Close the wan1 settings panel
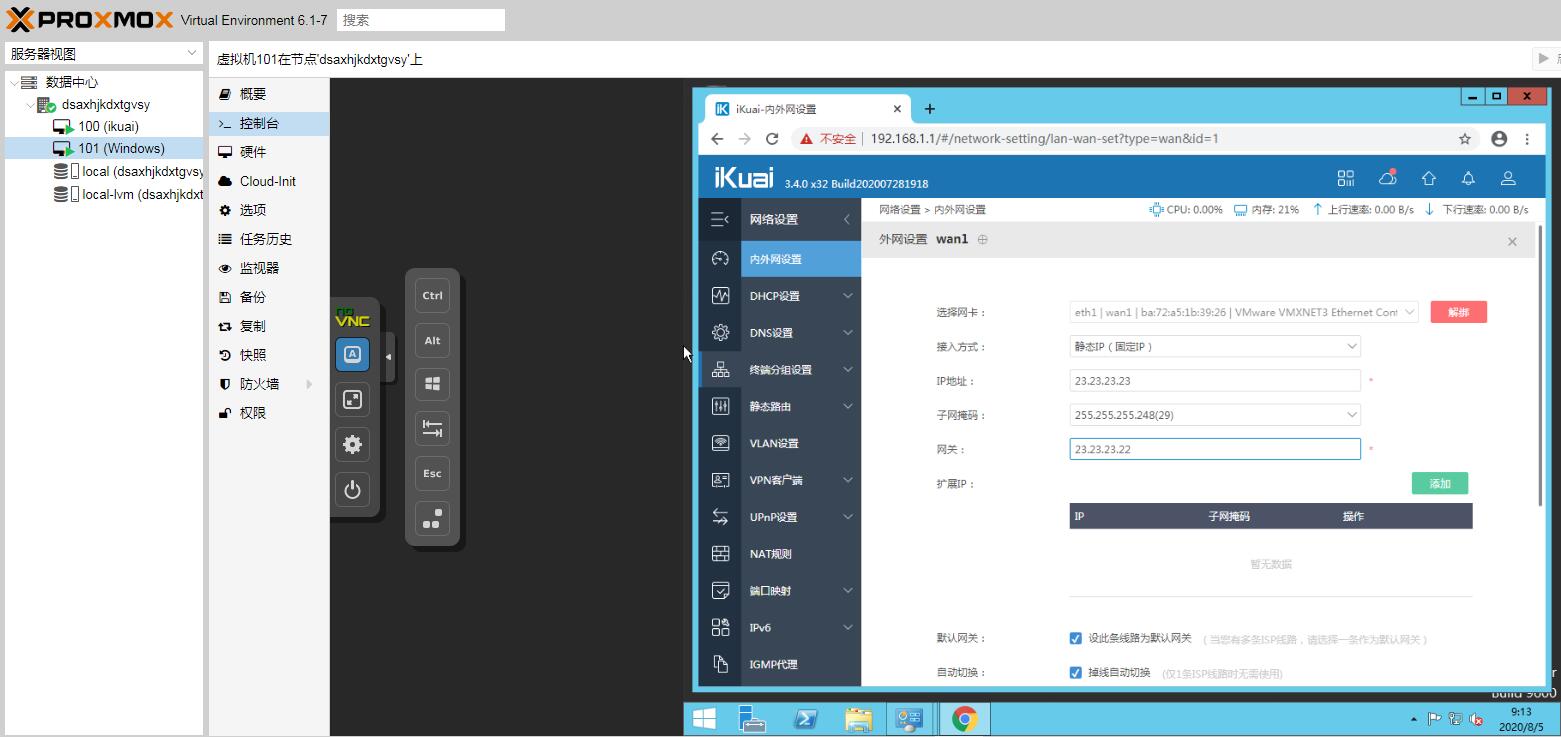This screenshot has width=1561, height=737. click(x=1512, y=242)
